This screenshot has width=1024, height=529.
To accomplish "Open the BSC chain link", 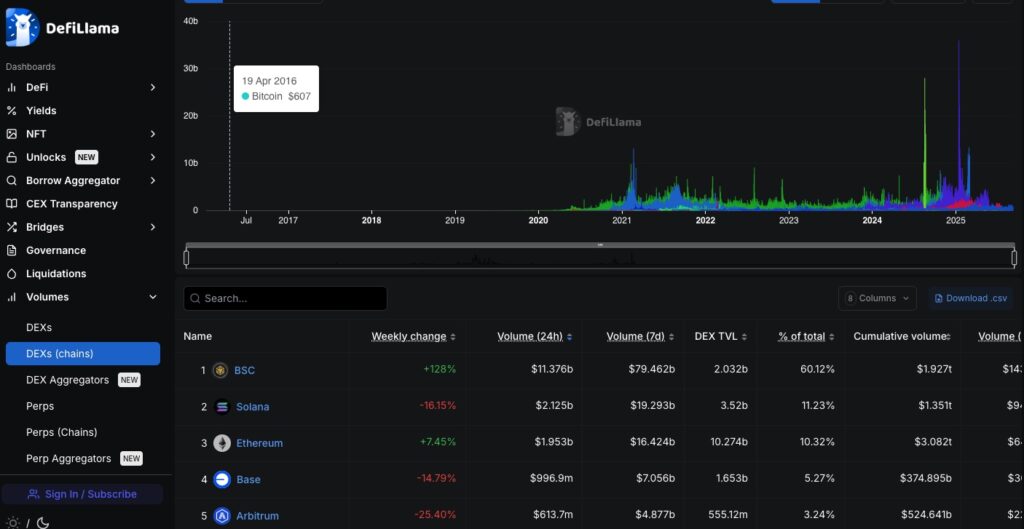I will pos(244,370).
